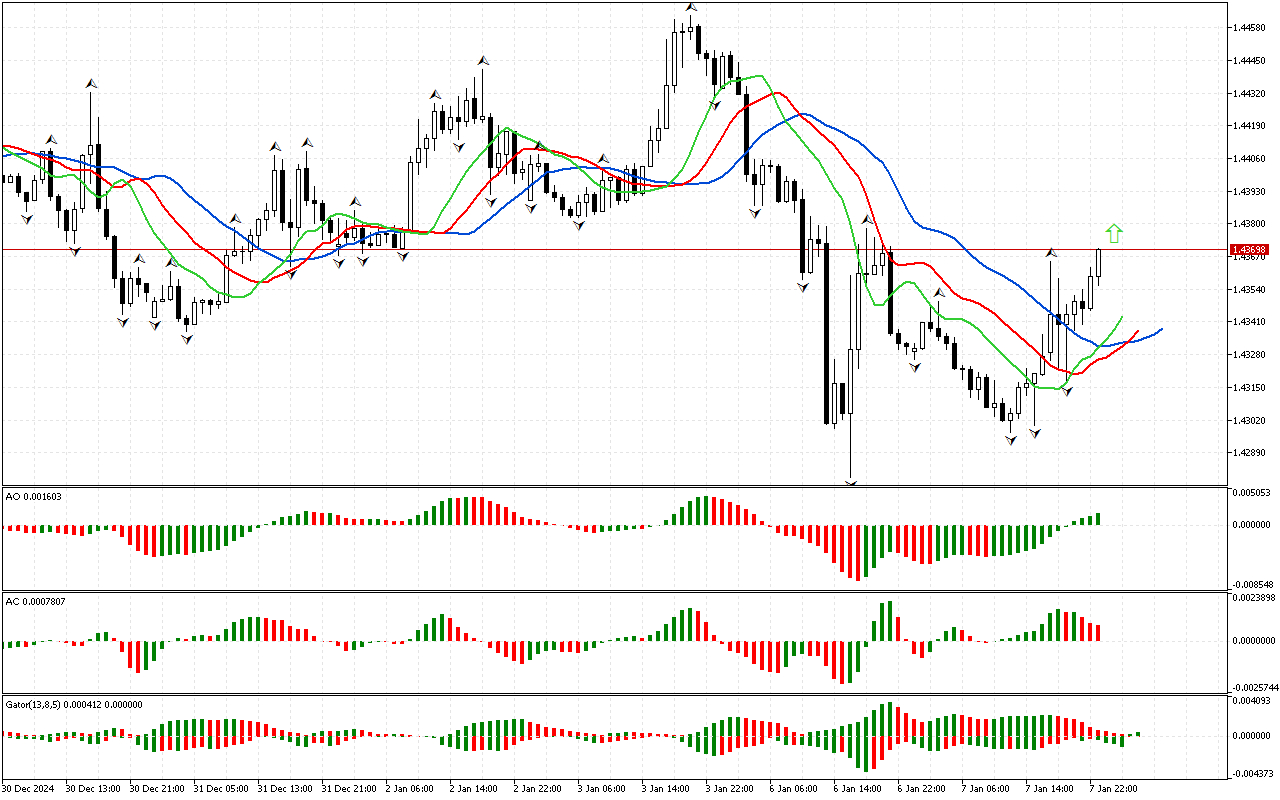The width and height of the screenshot is (1280, 800).
Task: Click the 31 Dec 05:00 time label
Action: (221, 789)
